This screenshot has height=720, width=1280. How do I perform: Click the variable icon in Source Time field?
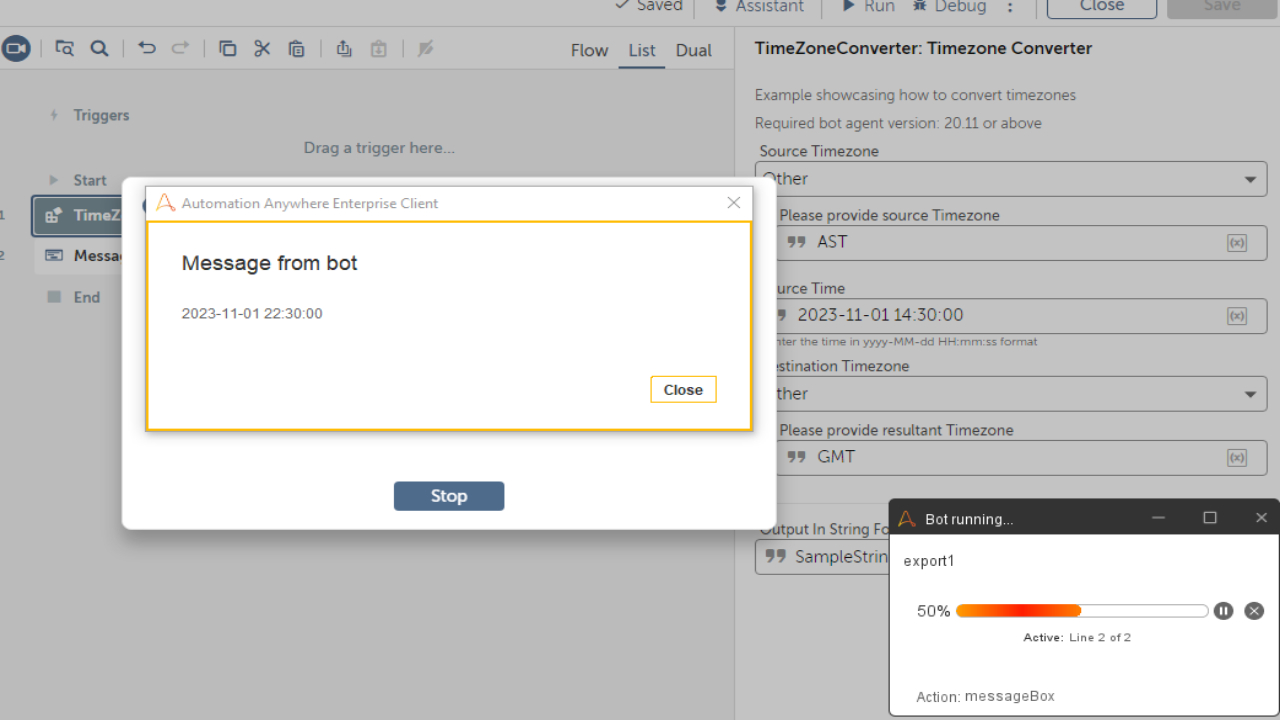point(1237,316)
